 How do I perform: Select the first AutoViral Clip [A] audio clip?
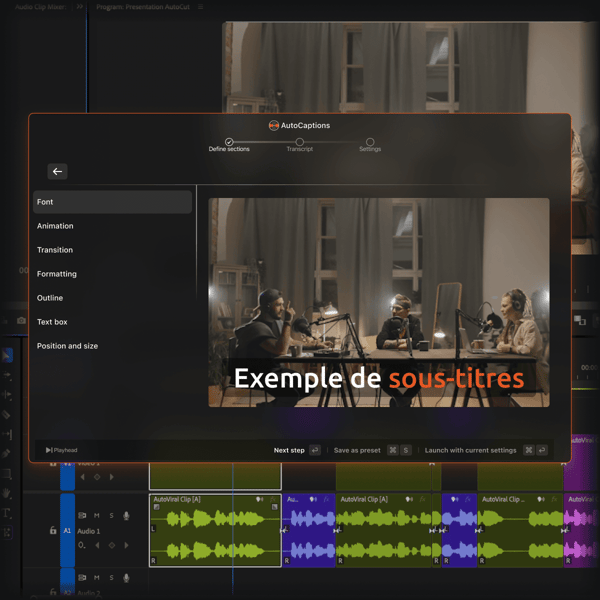pos(215,530)
